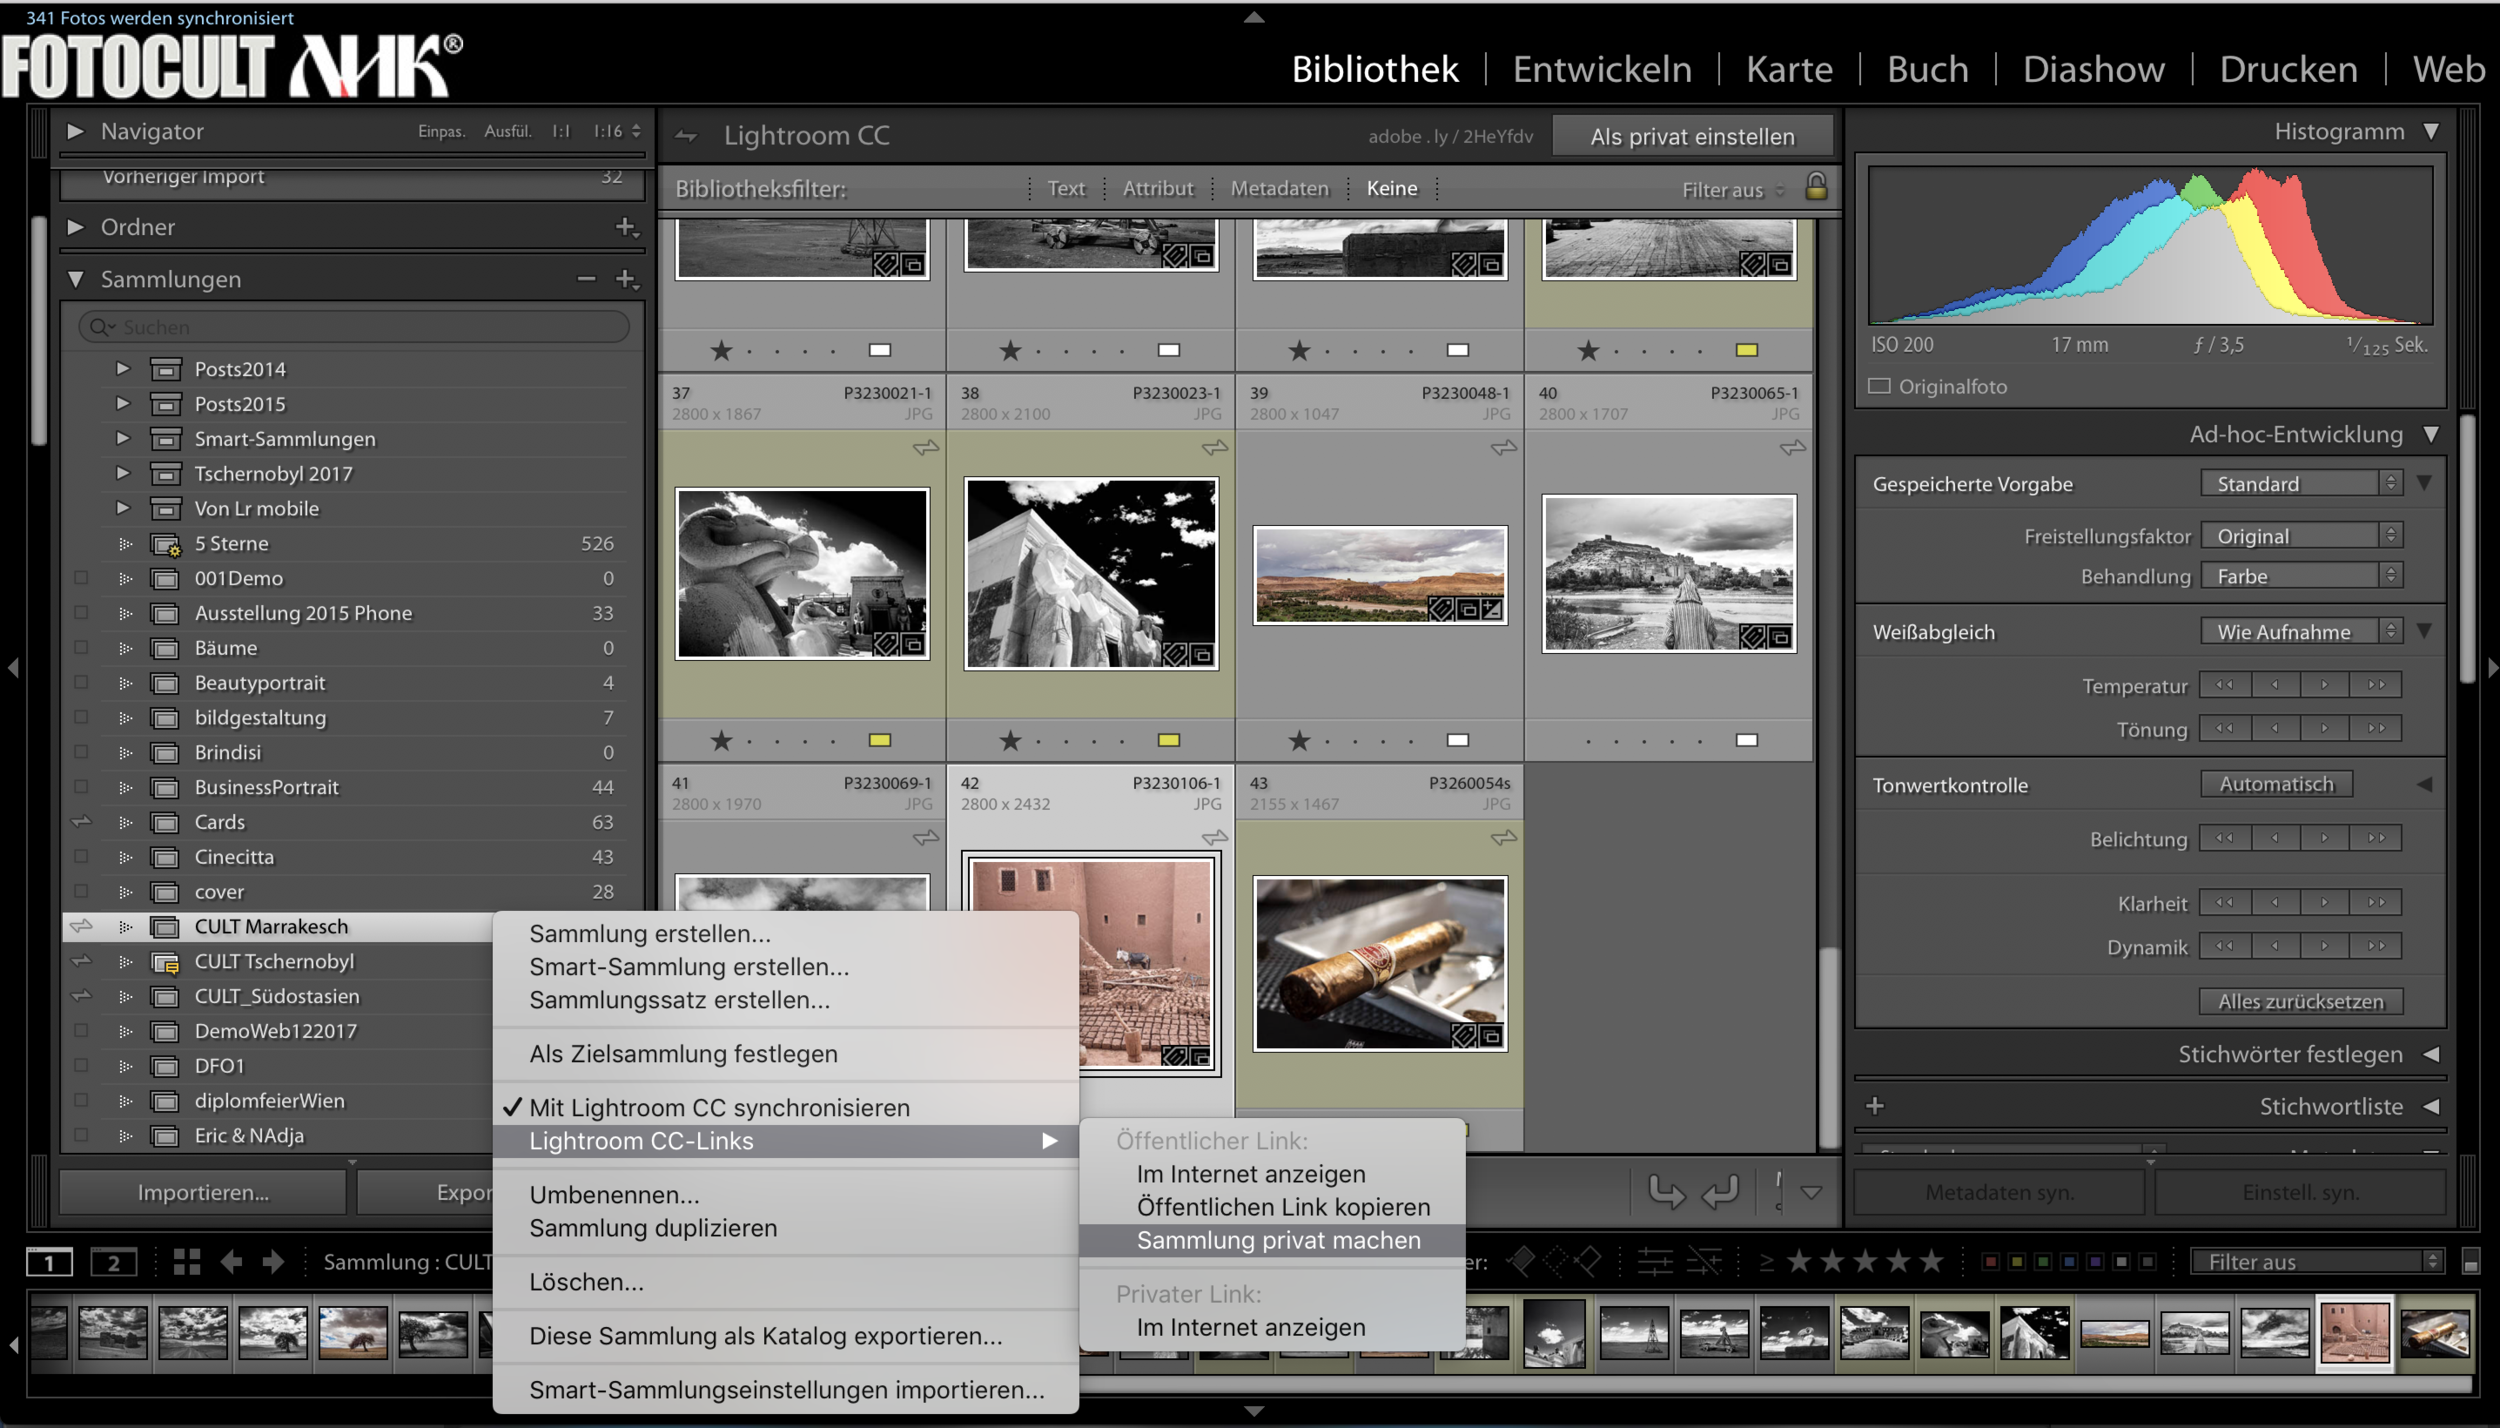This screenshot has width=2500, height=1428.
Task: Click Temperatur large increase double-arrow button
Action: [x=2376, y=685]
